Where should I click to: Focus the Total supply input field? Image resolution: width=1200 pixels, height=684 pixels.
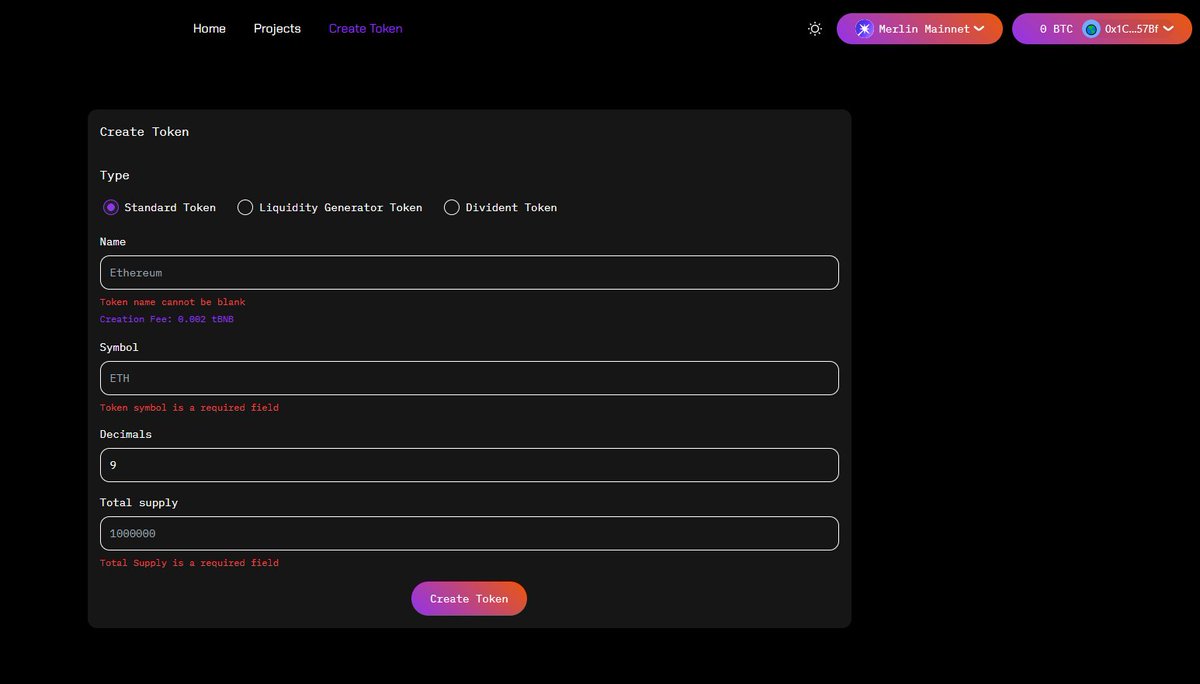469,533
